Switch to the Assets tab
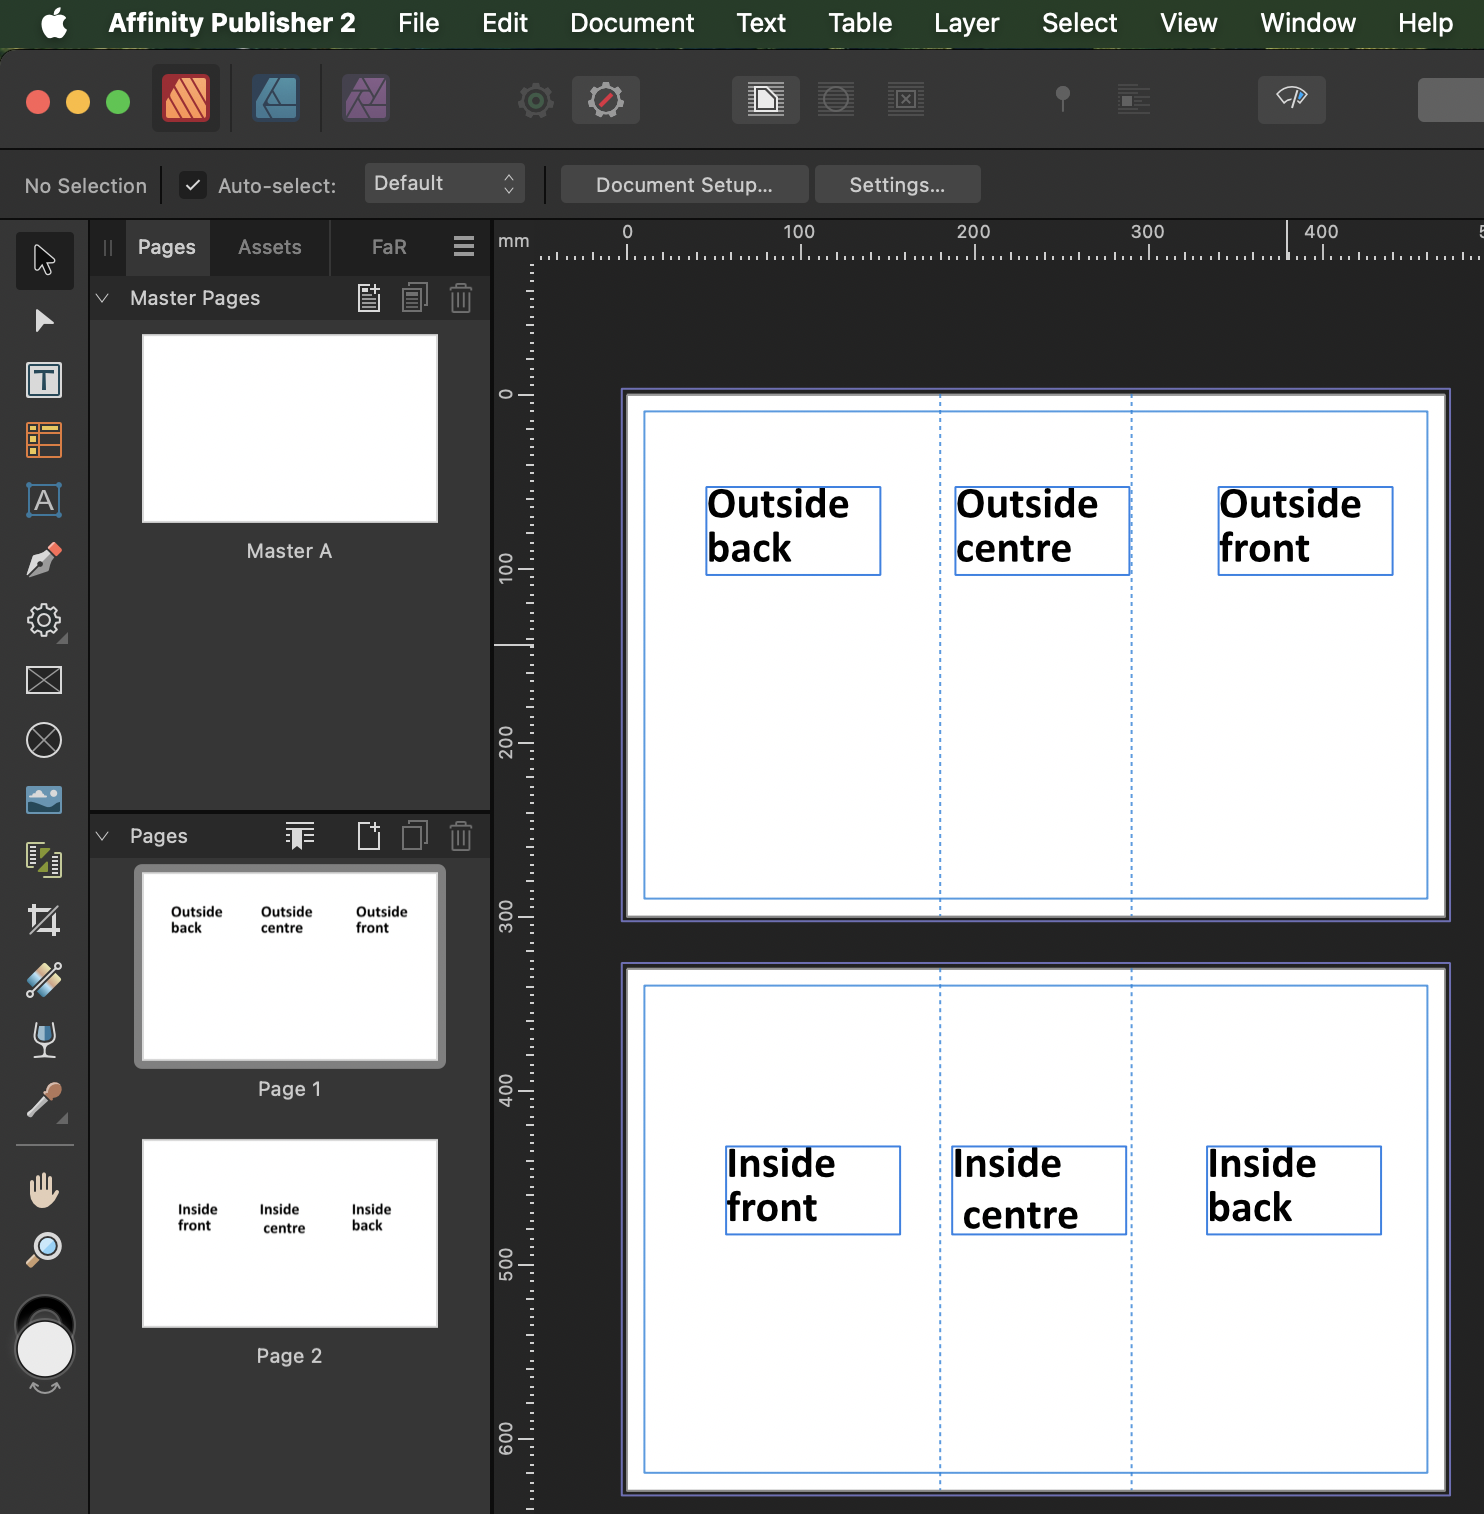1484x1514 pixels. point(269,247)
